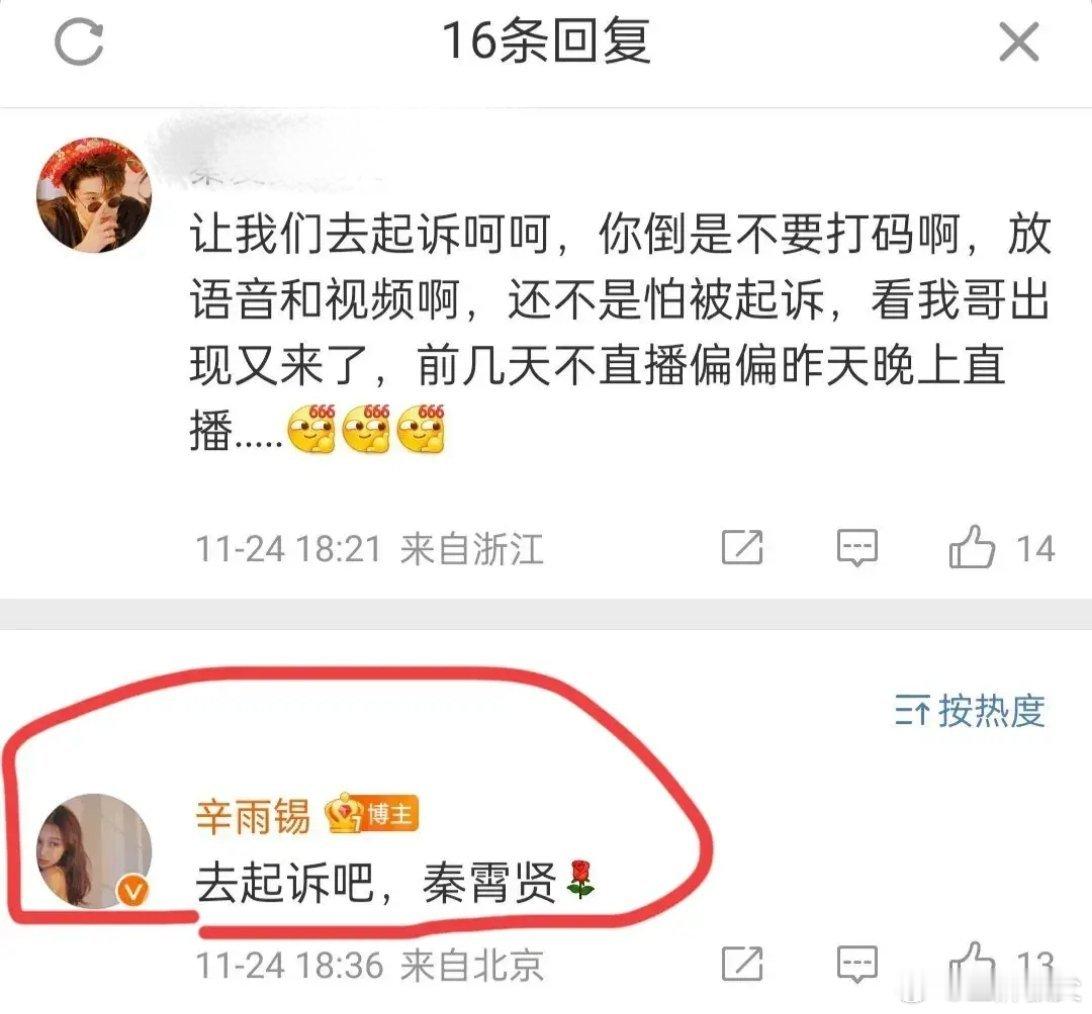Like 辛雨锡's reply with thumbs-up
This screenshot has width=1092, height=1014.
(x=972, y=963)
